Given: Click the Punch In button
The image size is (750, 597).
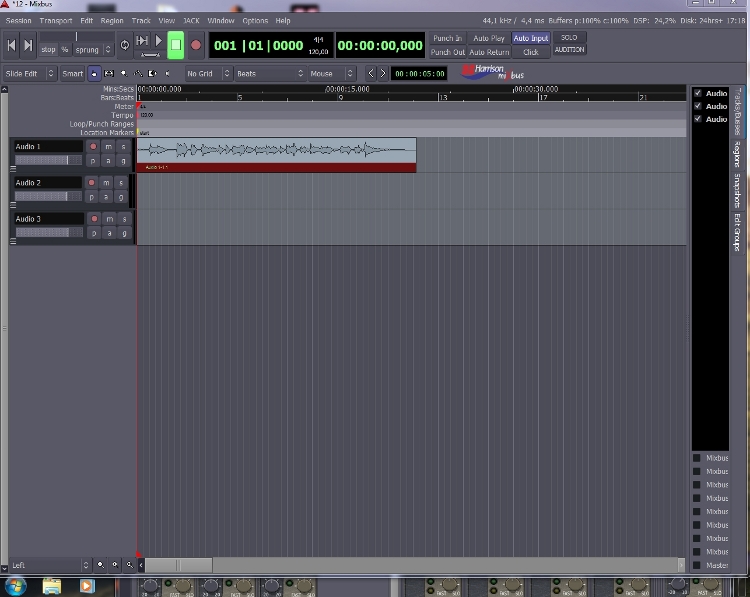Looking at the screenshot, I should point(447,38).
